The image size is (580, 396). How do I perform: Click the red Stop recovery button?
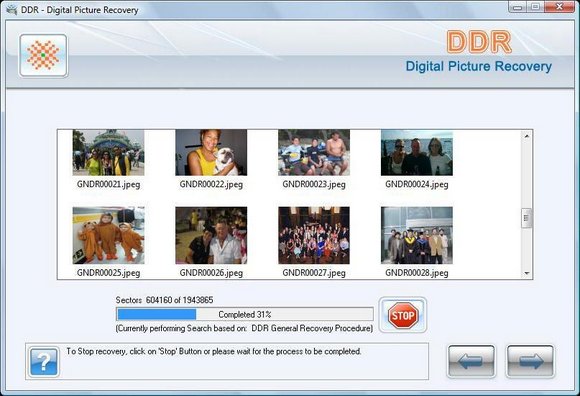click(x=402, y=315)
